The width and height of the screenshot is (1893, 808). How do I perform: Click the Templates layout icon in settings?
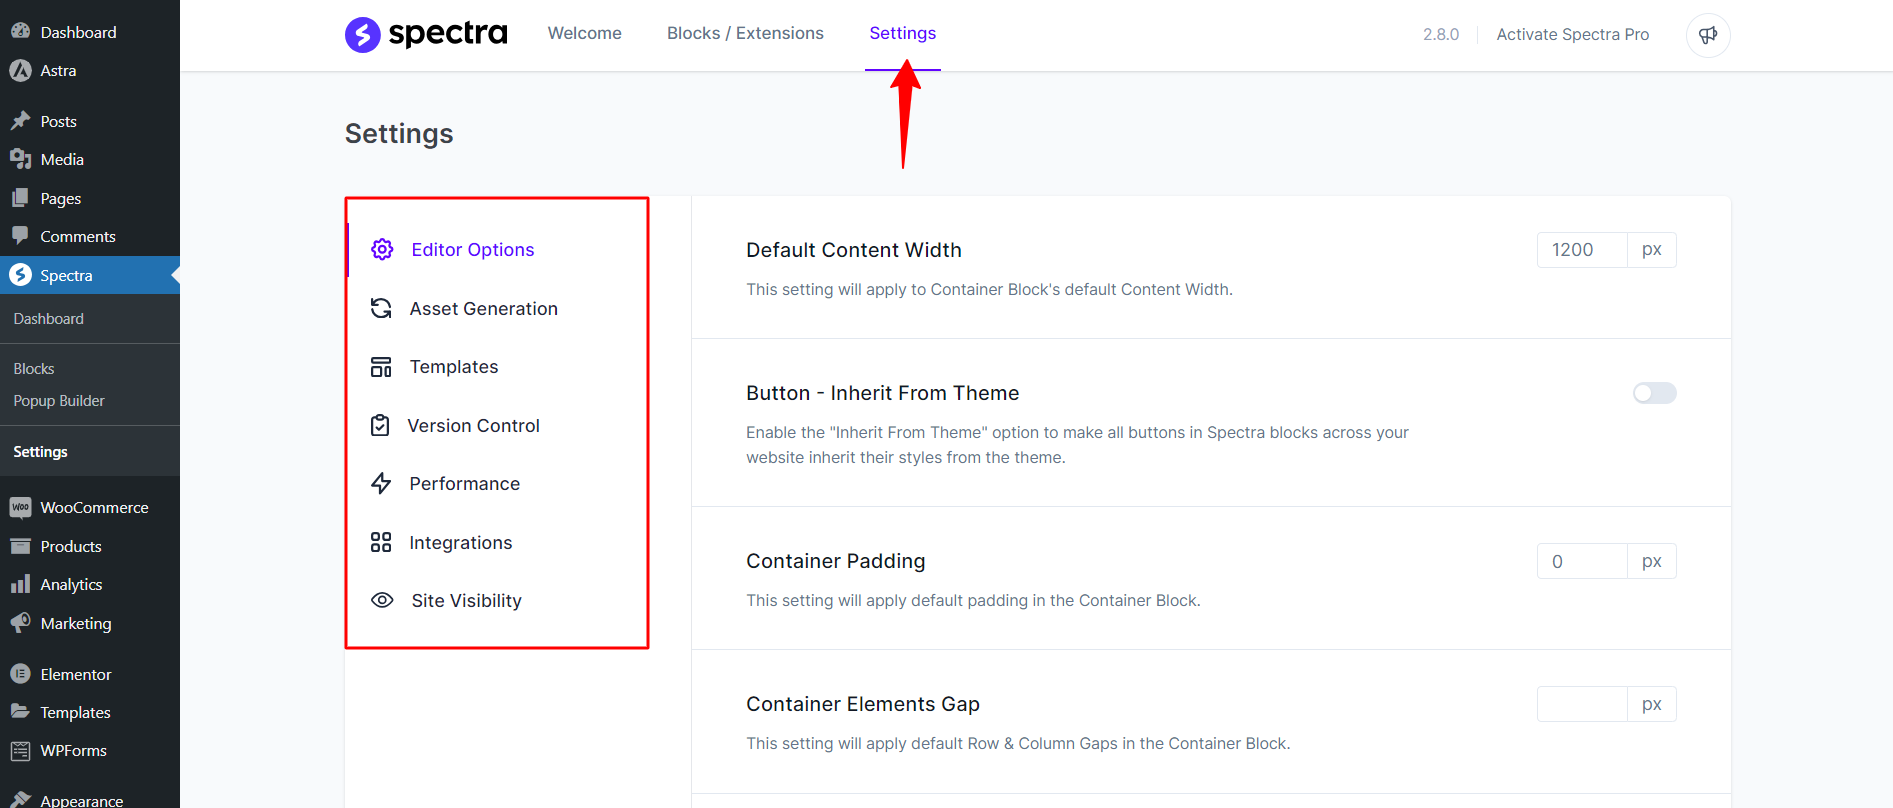[x=381, y=367]
